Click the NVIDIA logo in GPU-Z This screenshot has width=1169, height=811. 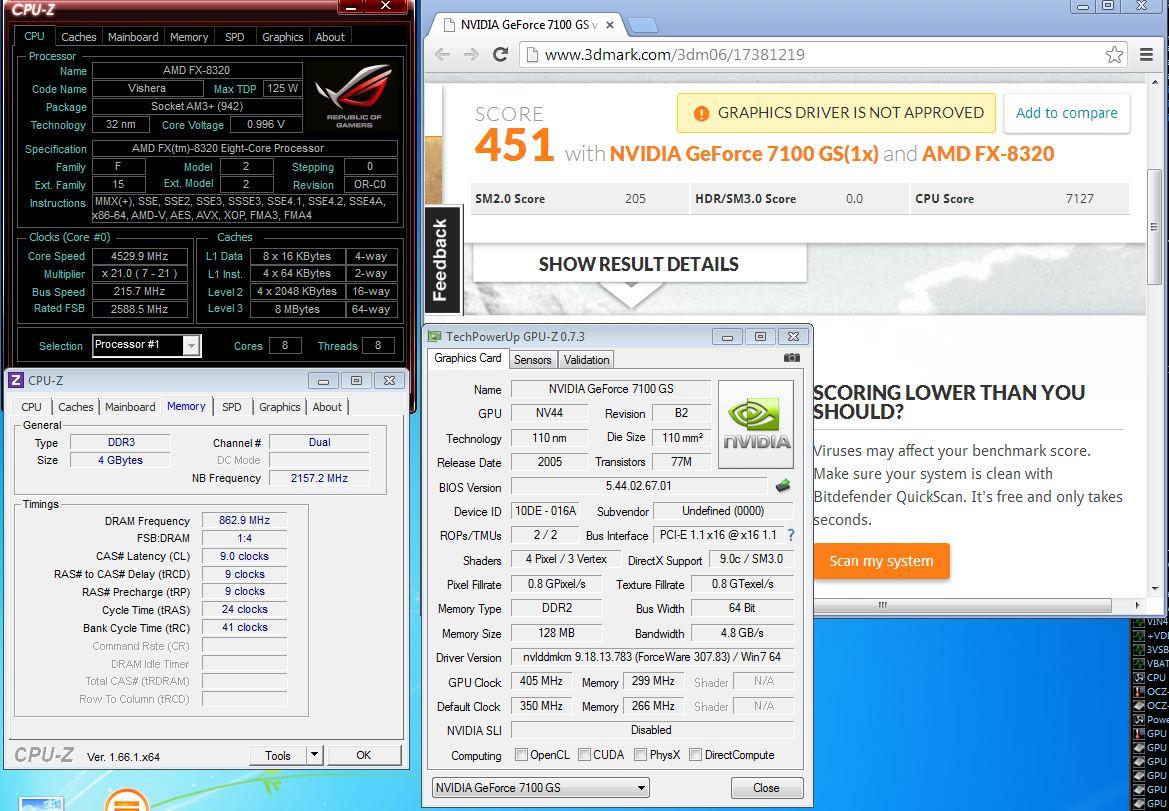click(756, 424)
